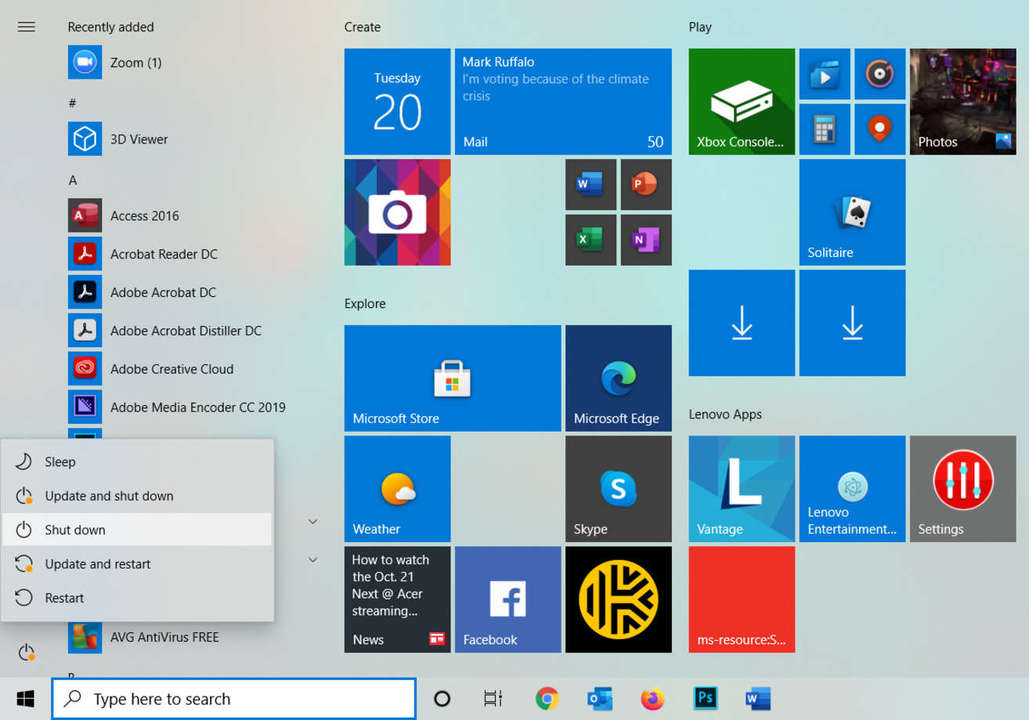This screenshot has width=1029, height=720.
Task: Click the 'Create' group title
Action: pos(362,27)
